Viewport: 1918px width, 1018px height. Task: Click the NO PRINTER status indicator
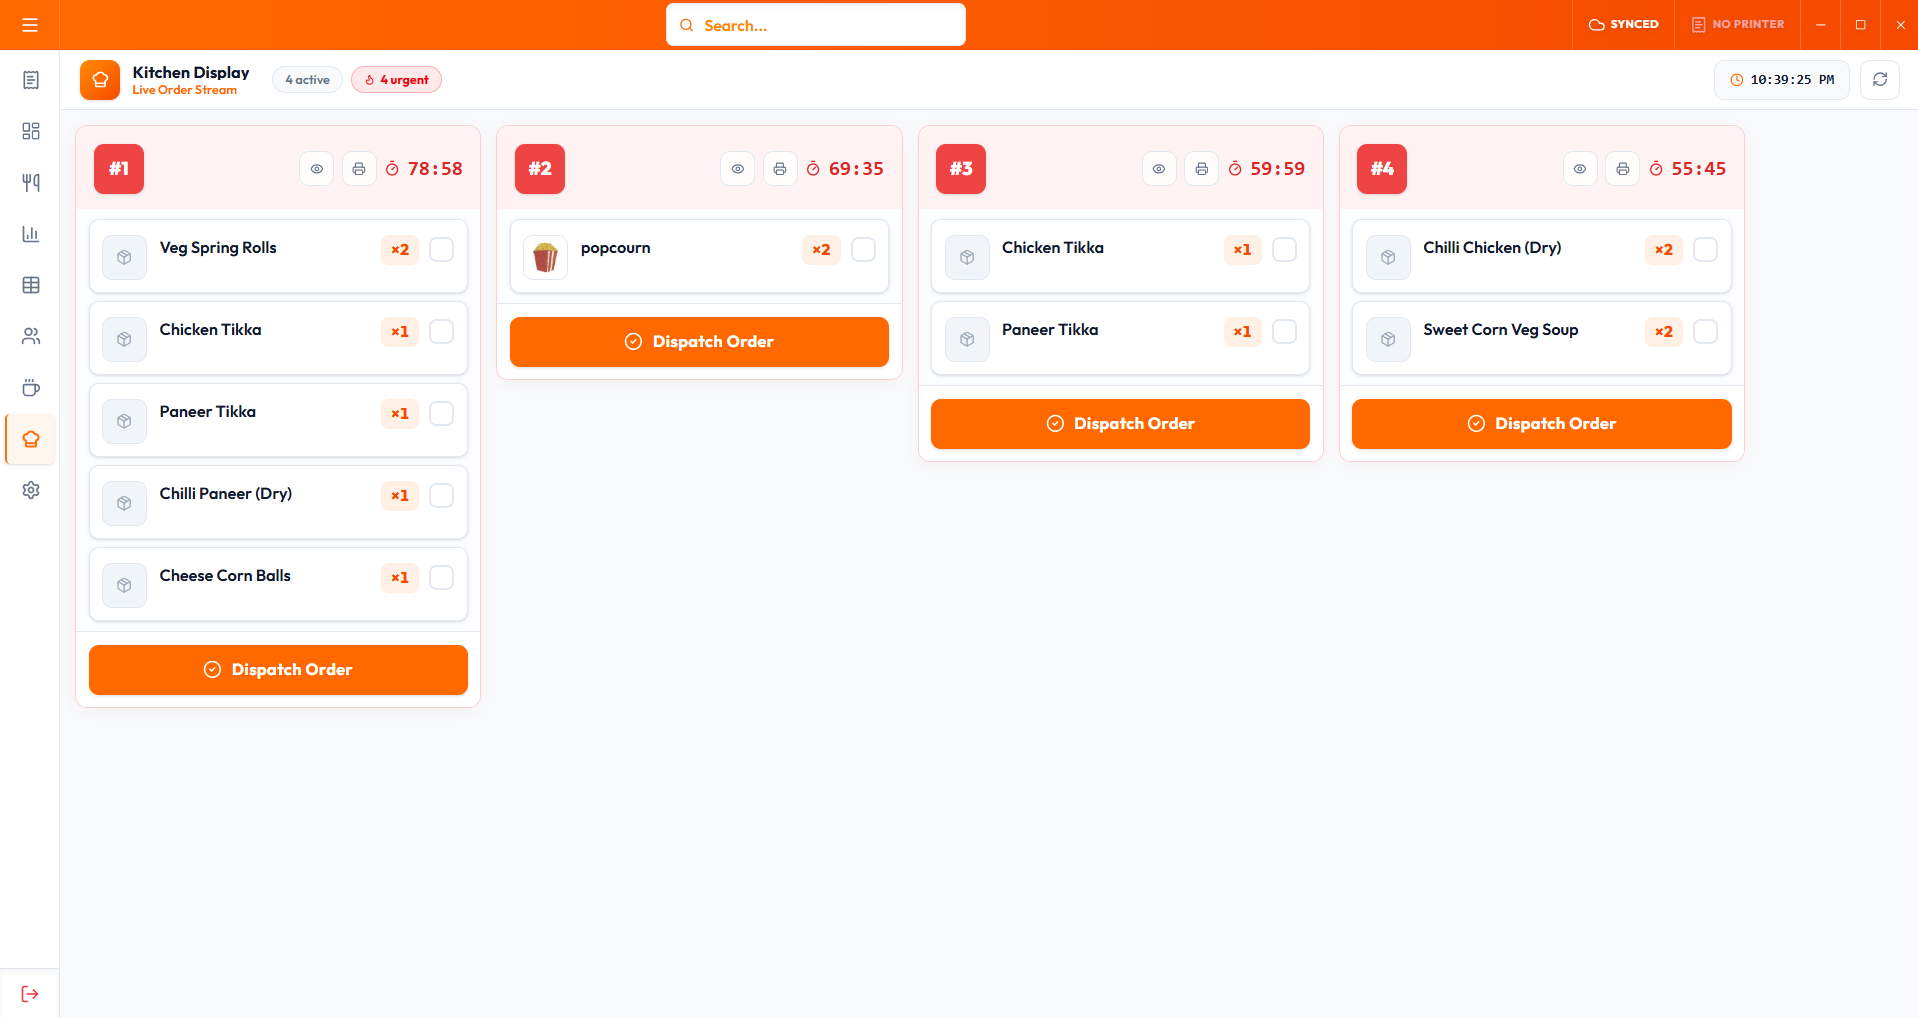(1738, 25)
